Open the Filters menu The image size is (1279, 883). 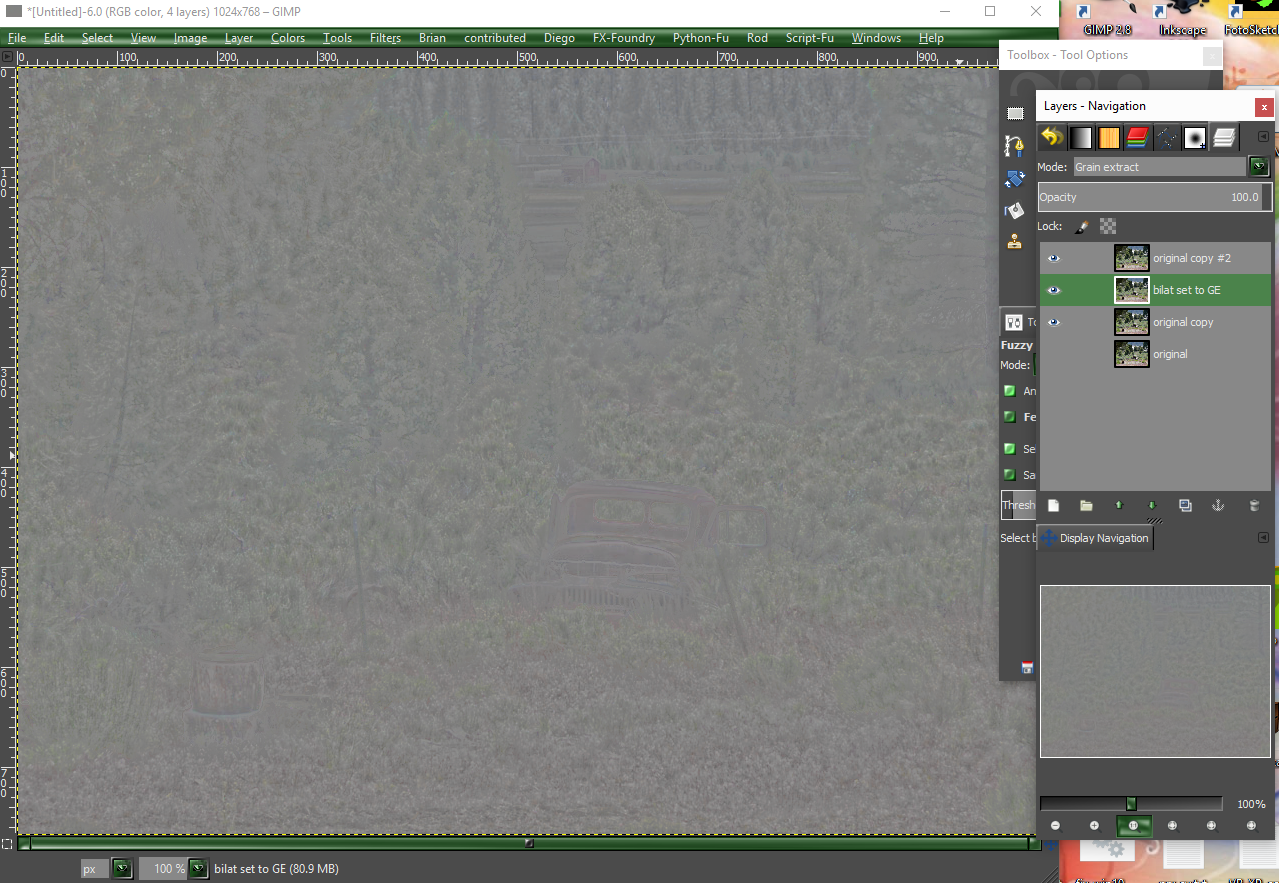tap(385, 38)
